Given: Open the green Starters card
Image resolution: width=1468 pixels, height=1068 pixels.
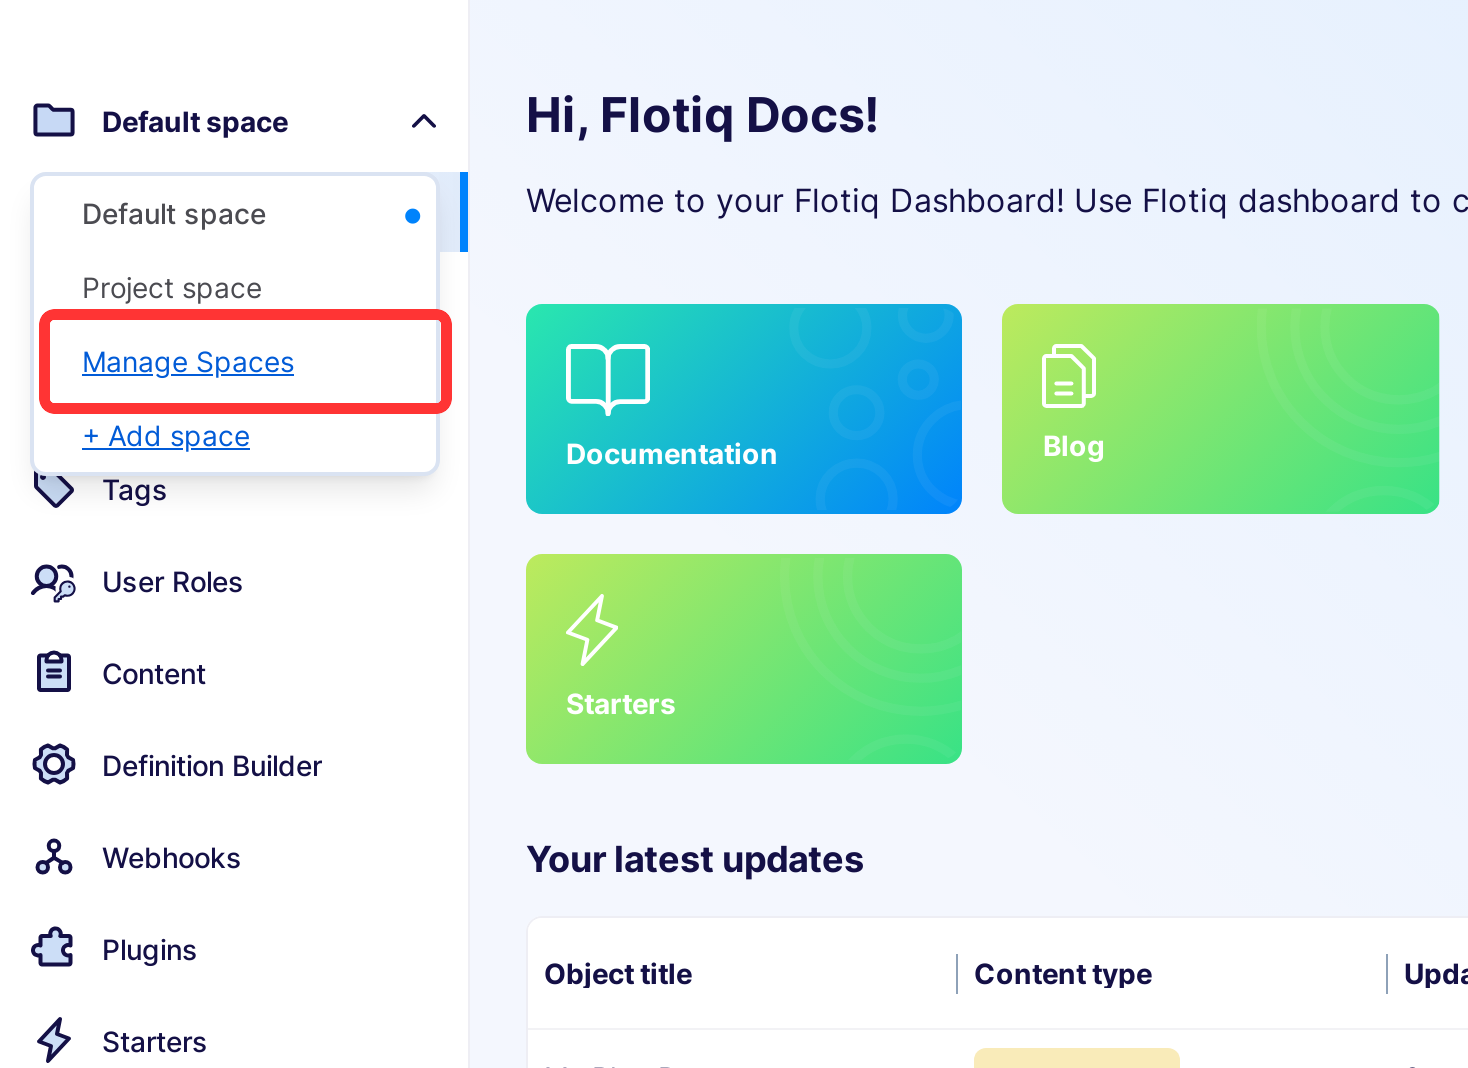Looking at the screenshot, I should coord(744,659).
